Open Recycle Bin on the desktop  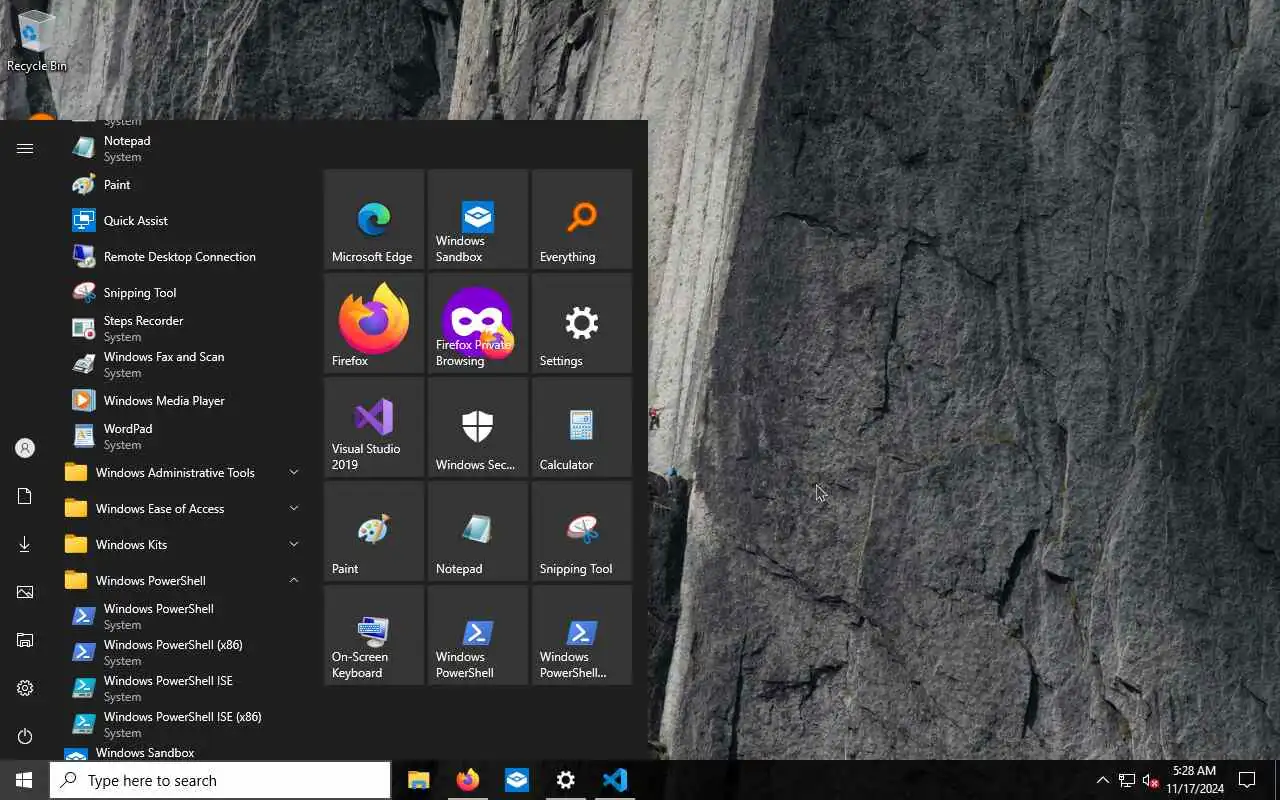coord(37,40)
